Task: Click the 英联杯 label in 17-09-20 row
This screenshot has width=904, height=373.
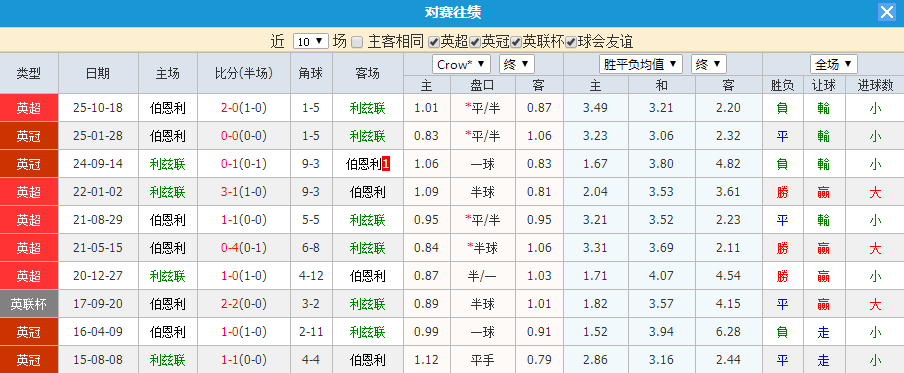Action: click(x=29, y=304)
